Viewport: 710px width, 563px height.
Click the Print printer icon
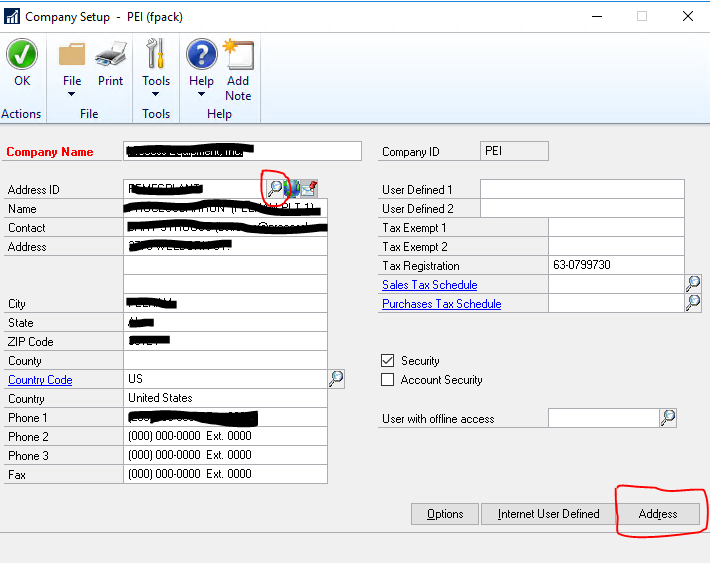[110, 54]
